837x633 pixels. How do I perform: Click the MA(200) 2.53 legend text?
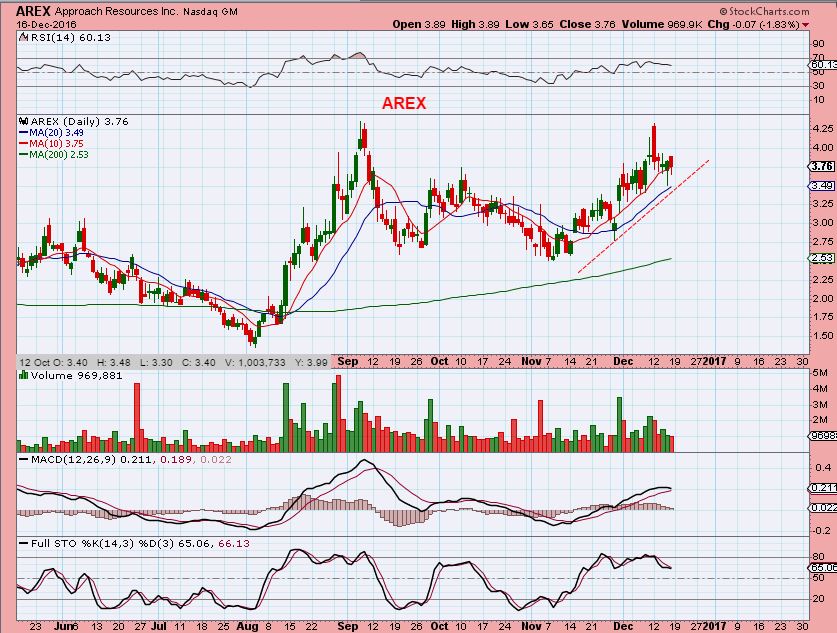(x=59, y=155)
